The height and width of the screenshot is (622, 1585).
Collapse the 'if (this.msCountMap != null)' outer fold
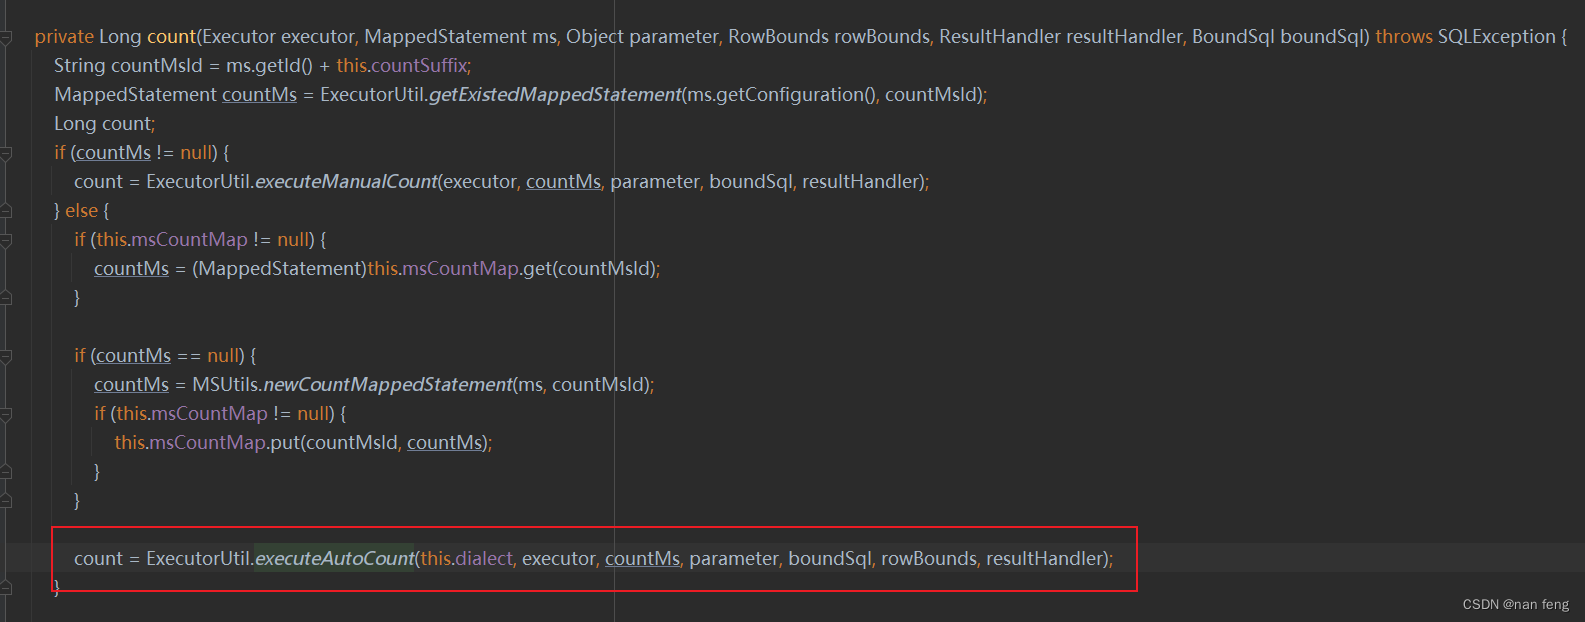[6, 241]
